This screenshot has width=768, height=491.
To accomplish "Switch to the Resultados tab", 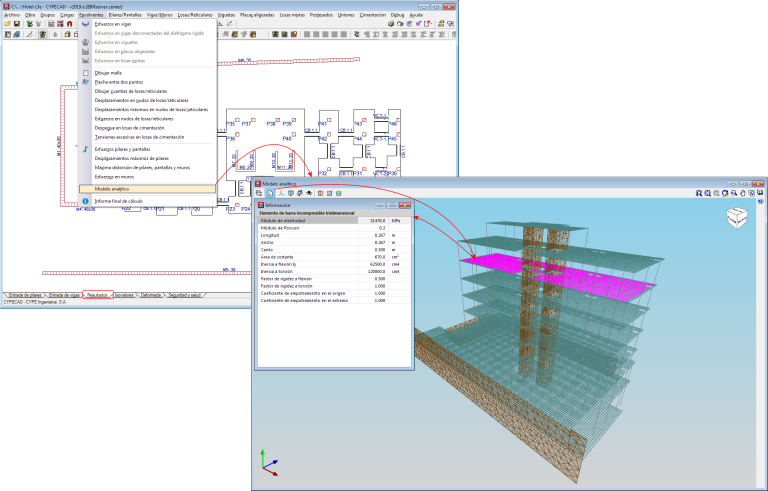I will [97, 295].
